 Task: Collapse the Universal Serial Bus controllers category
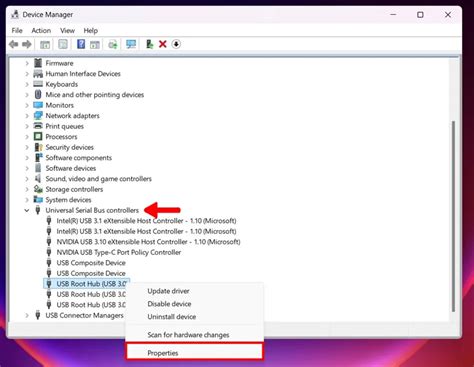tap(27, 210)
